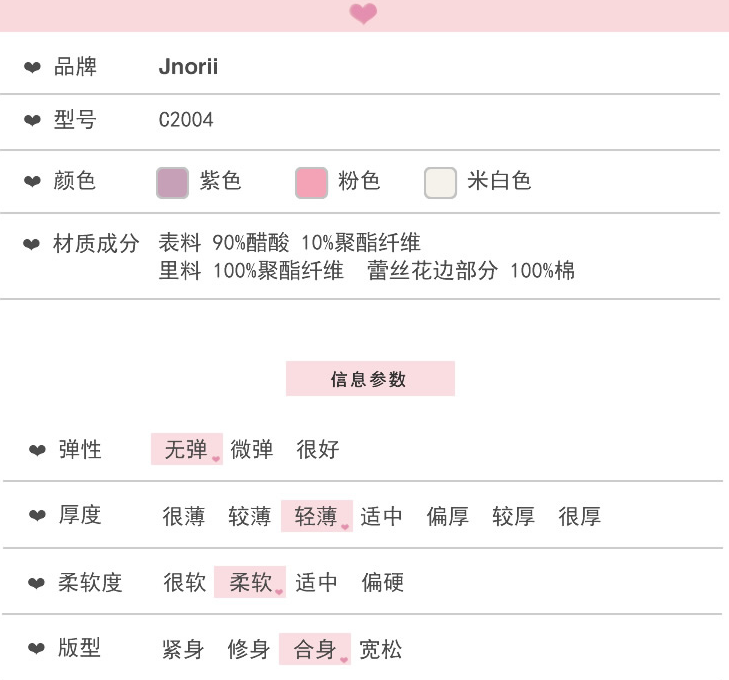
Task: Pick 偏厚 in the thickness row
Action: click(x=448, y=516)
